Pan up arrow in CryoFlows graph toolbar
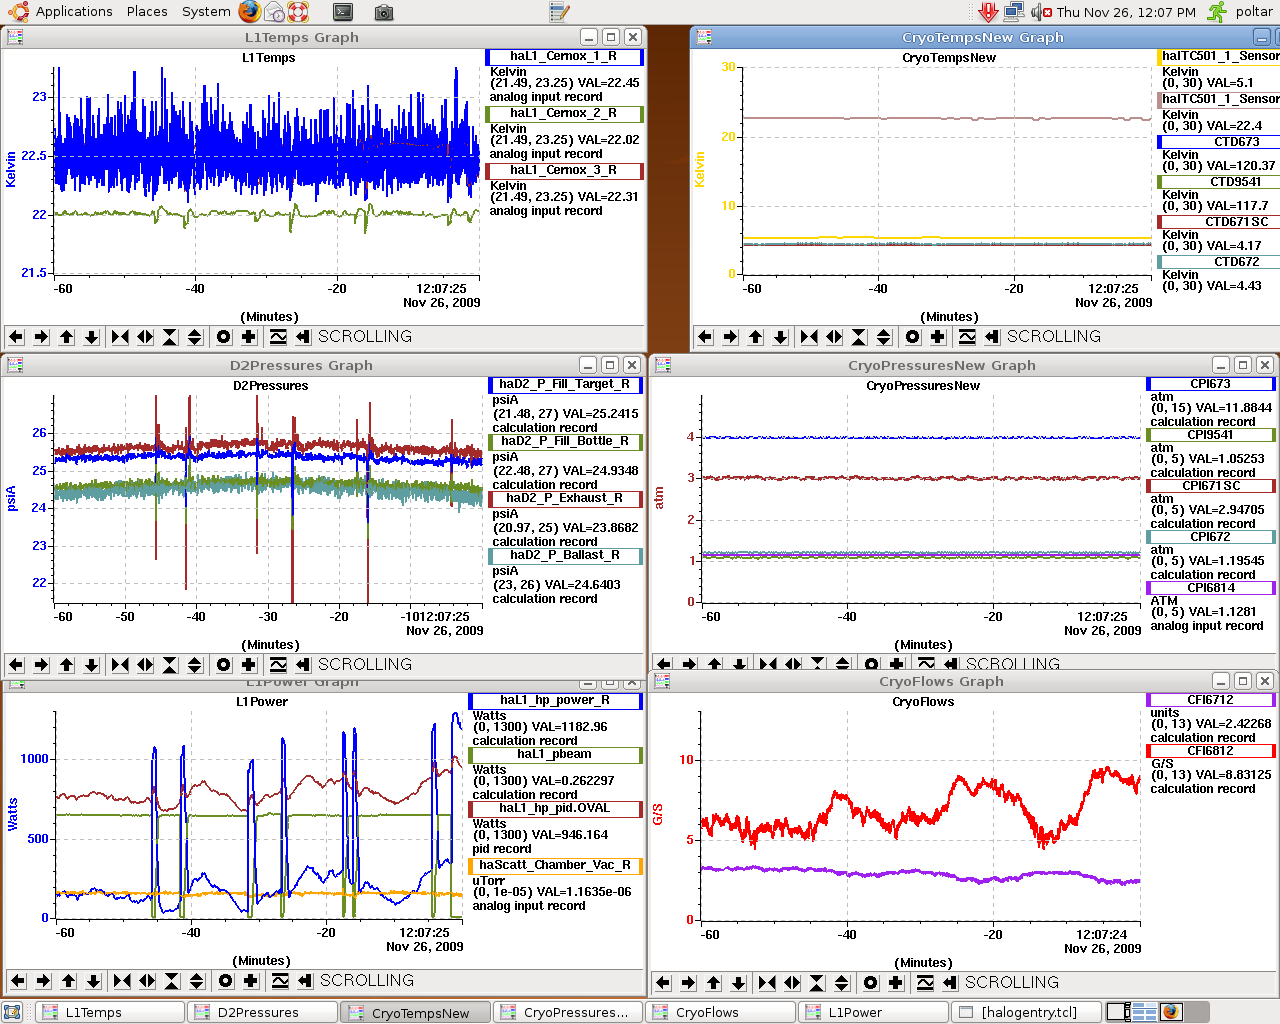Screen dimensions: 1280x1024 [x=713, y=983]
